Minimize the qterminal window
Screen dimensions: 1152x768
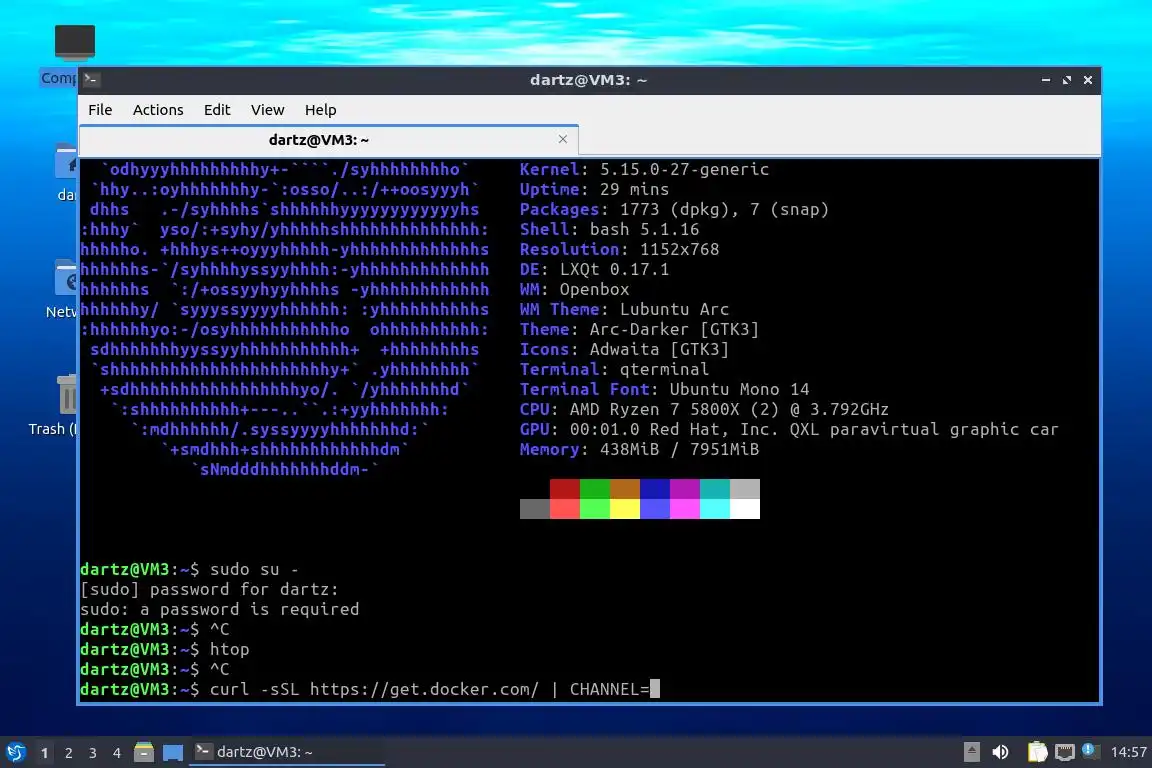1045,80
